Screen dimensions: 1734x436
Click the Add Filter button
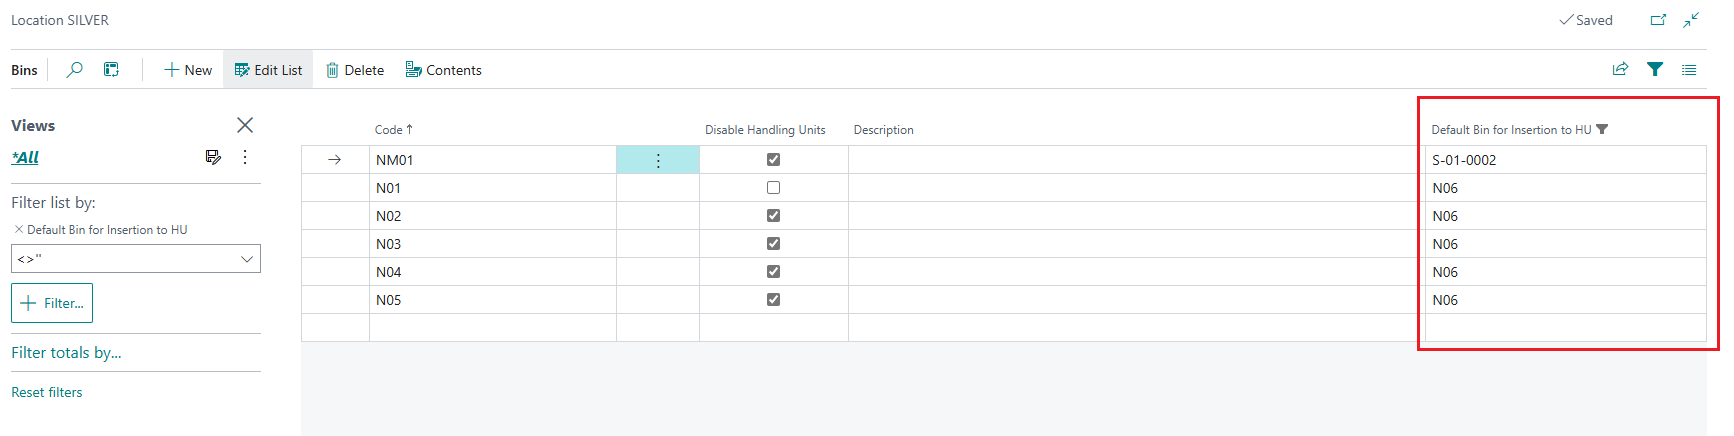52,303
